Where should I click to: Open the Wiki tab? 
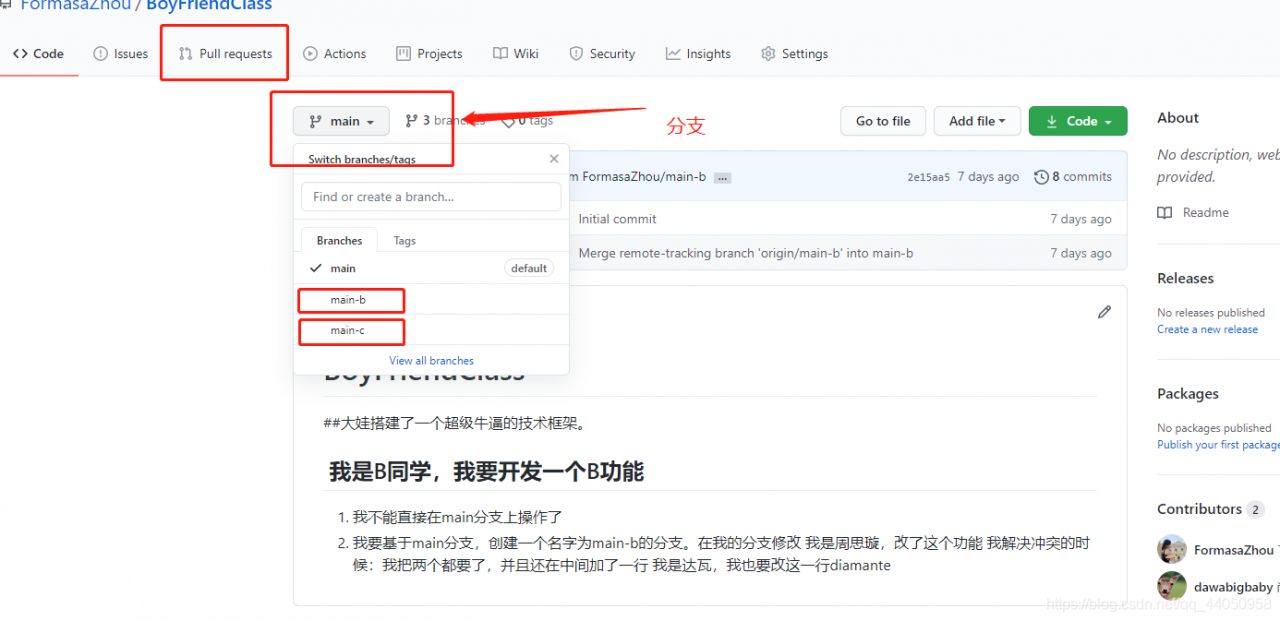(516, 54)
